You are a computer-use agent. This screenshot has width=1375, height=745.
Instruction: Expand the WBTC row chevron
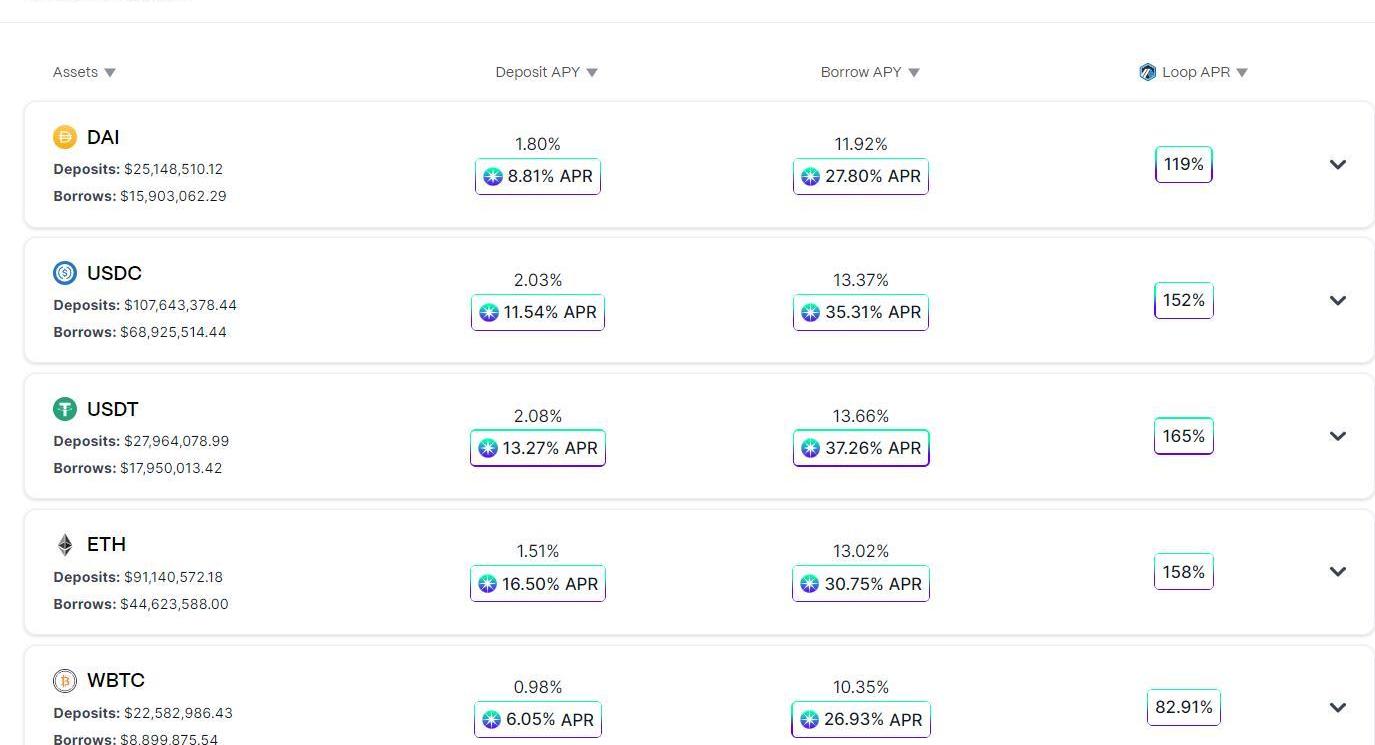click(1337, 707)
